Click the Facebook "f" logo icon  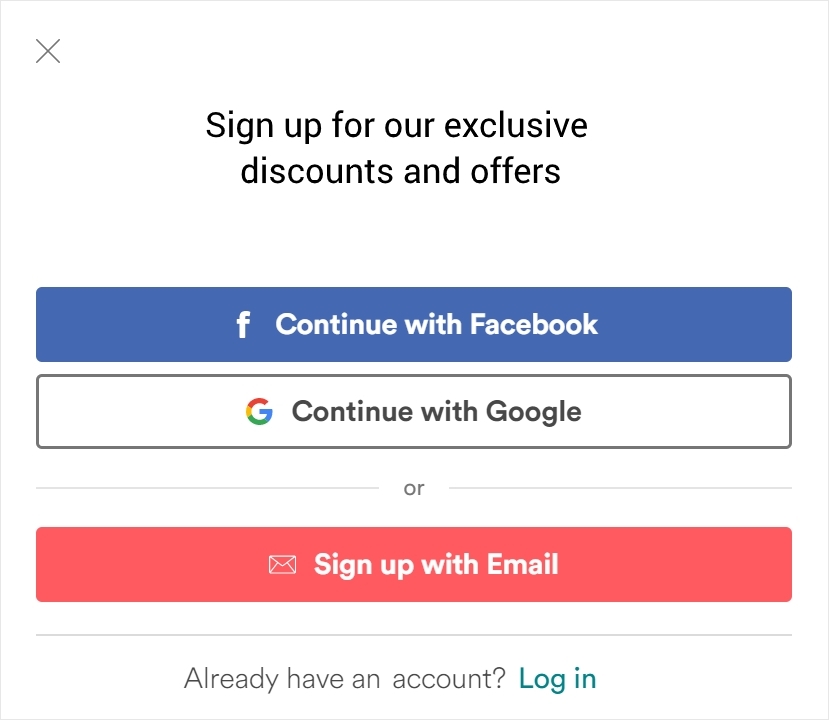243,325
